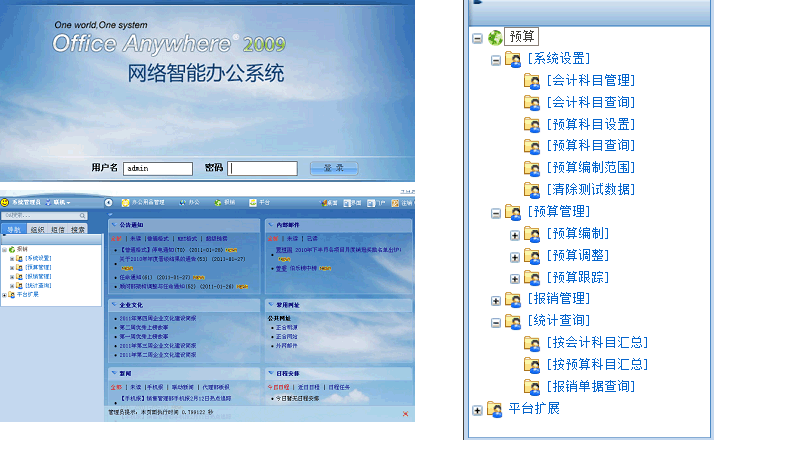Open the [会计科目查询] tree link
This screenshot has height=452, width=800.
pos(591,103)
